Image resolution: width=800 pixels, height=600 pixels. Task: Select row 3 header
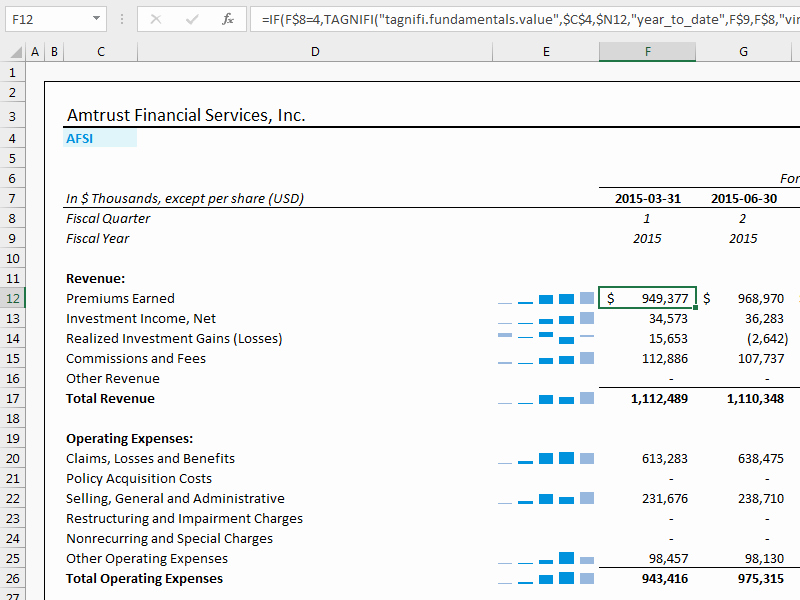(12, 116)
